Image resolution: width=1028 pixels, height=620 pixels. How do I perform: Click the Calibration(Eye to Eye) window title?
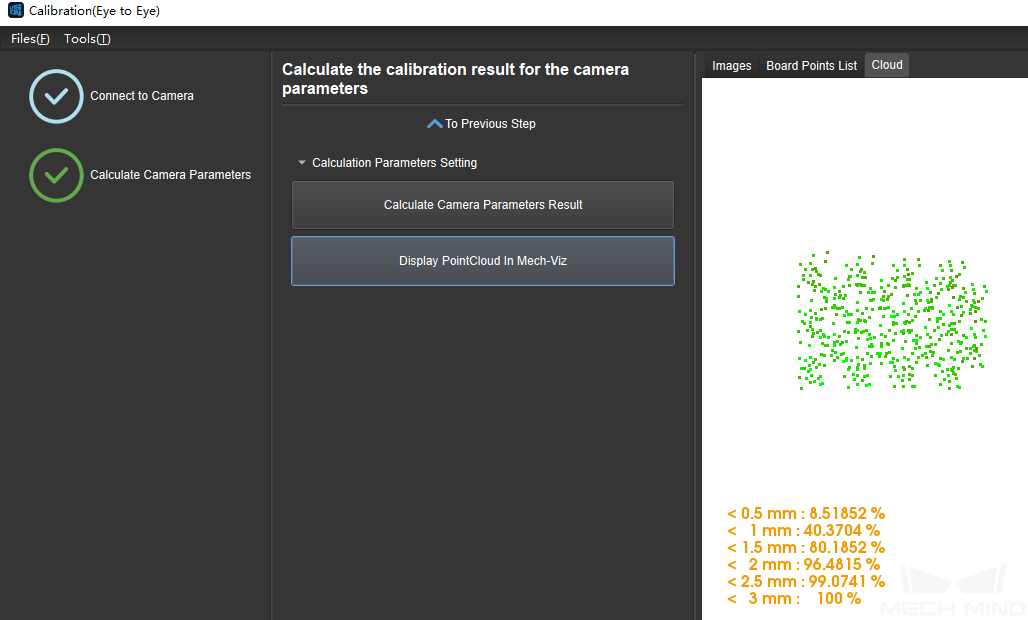[94, 11]
